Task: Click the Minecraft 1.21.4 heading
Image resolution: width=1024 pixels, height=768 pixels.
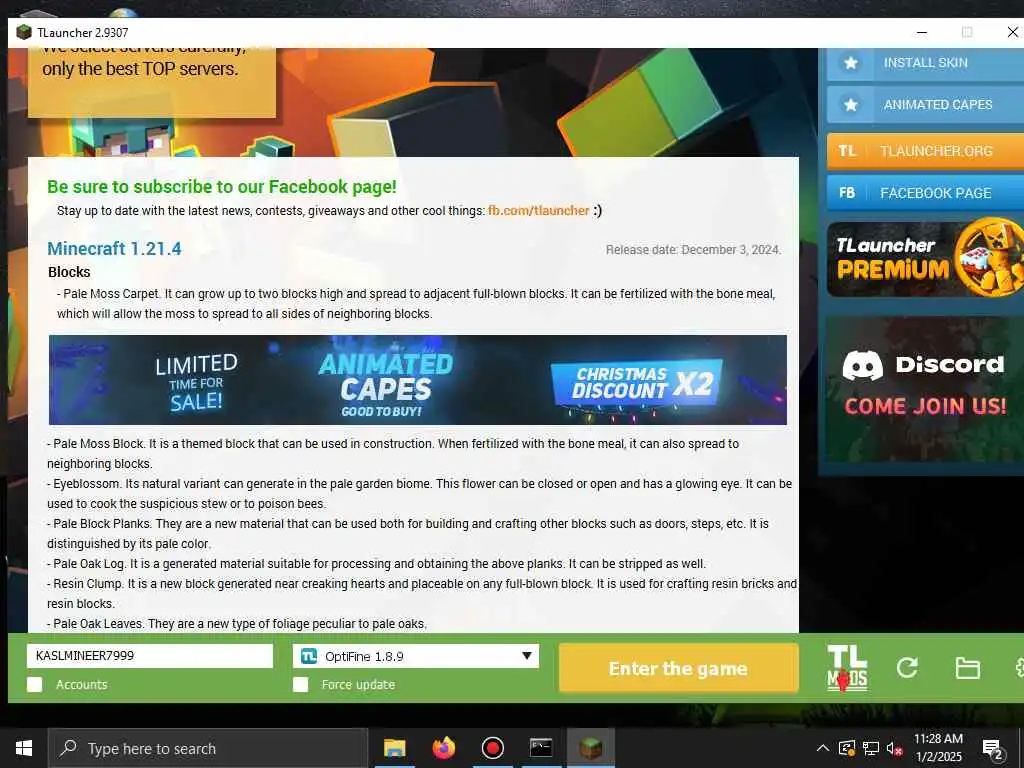Action: click(114, 249)
